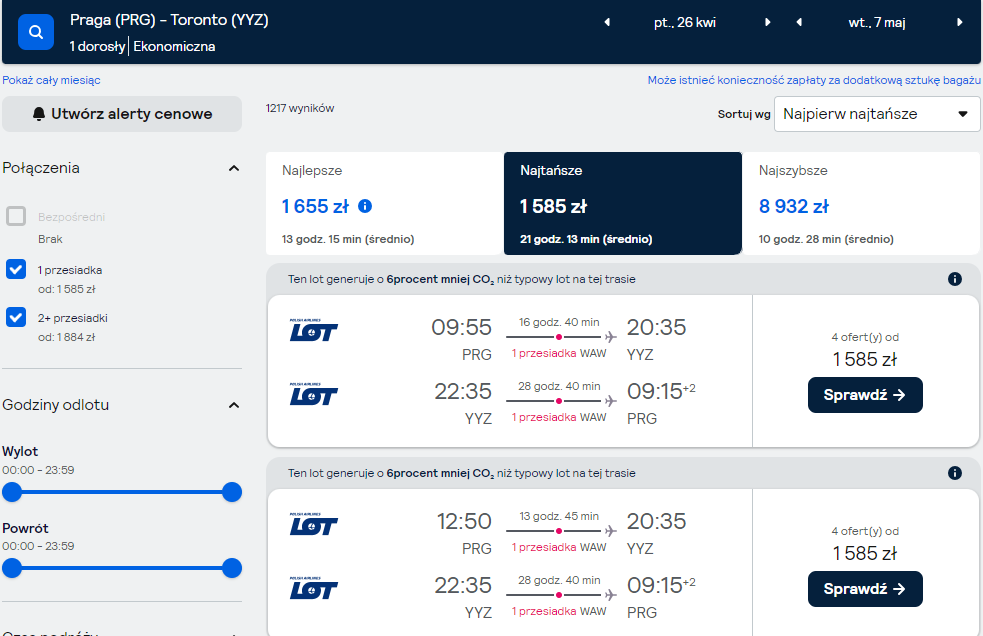Go to next departure date after pt., 26 kwi

tap(767, 23)
